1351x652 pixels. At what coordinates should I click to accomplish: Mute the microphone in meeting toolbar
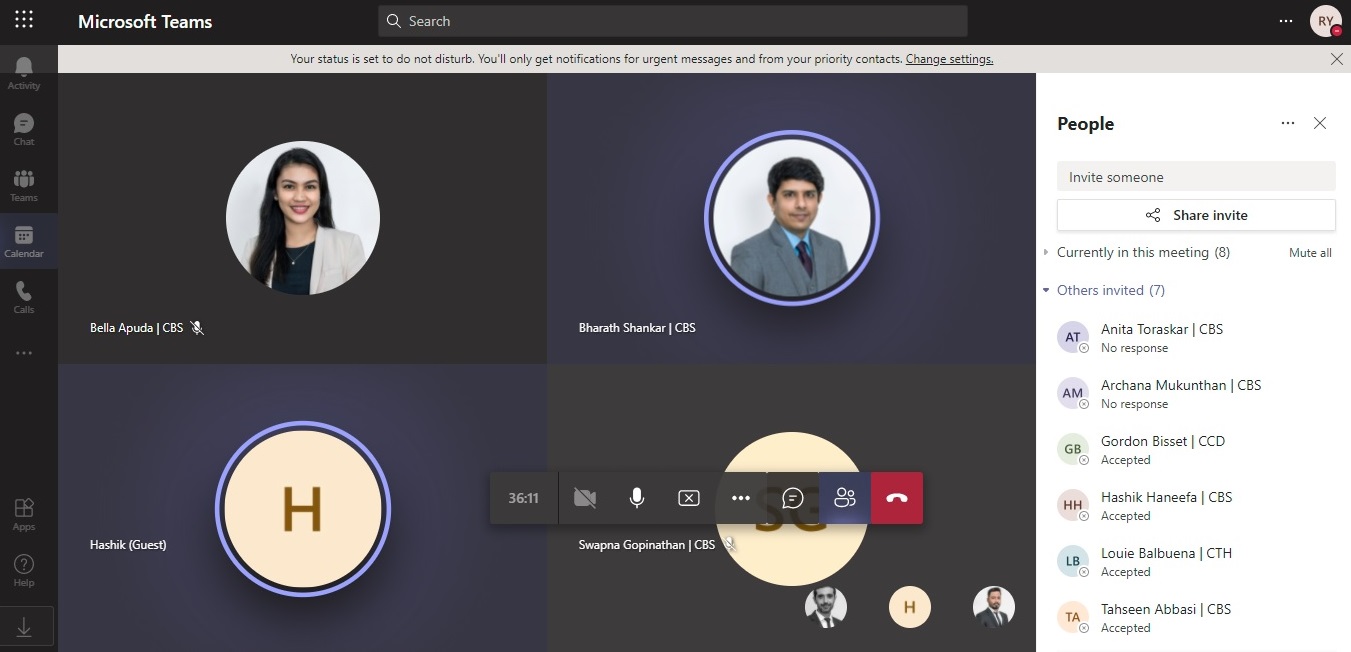coord(637,498)
